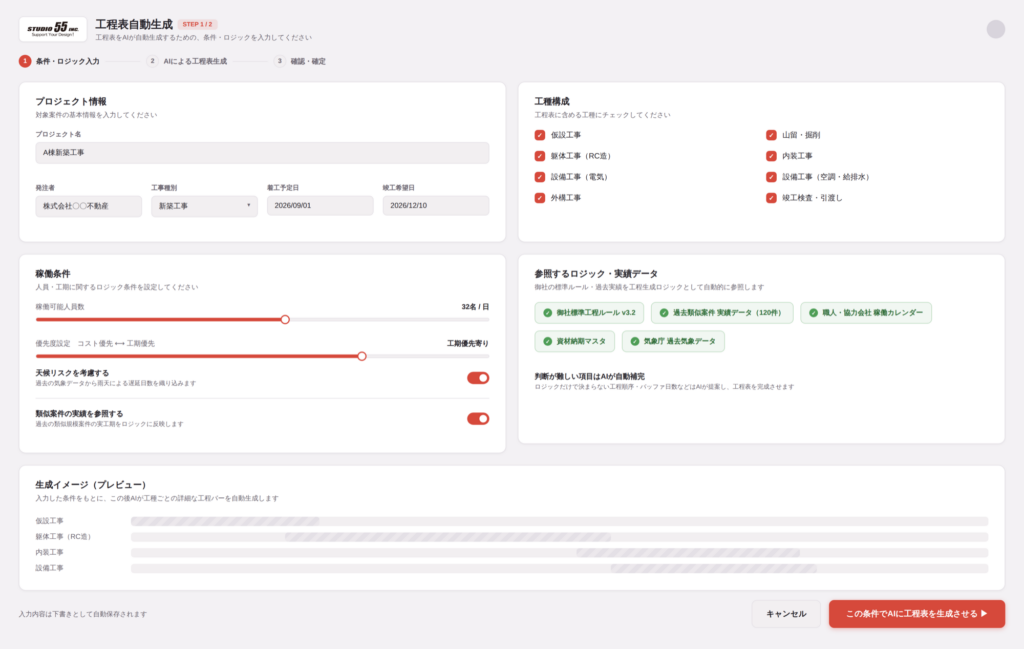Click the 竣工希望日 date field
Screen dimensions: 1024x649
[x=436, y=206]
